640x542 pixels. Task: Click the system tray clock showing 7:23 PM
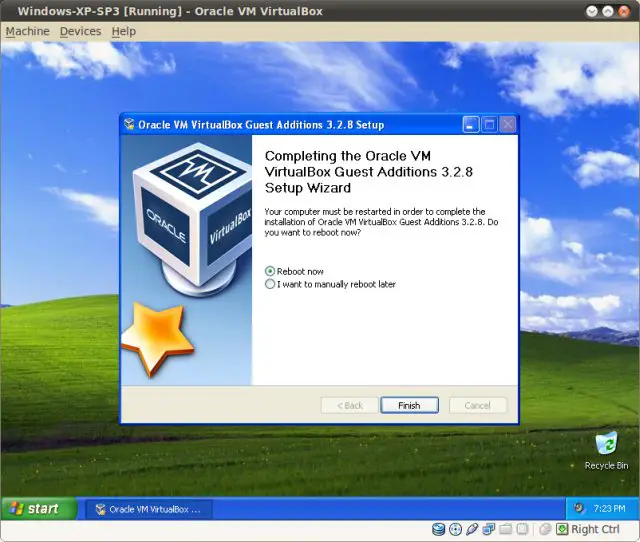pos(609,509)
